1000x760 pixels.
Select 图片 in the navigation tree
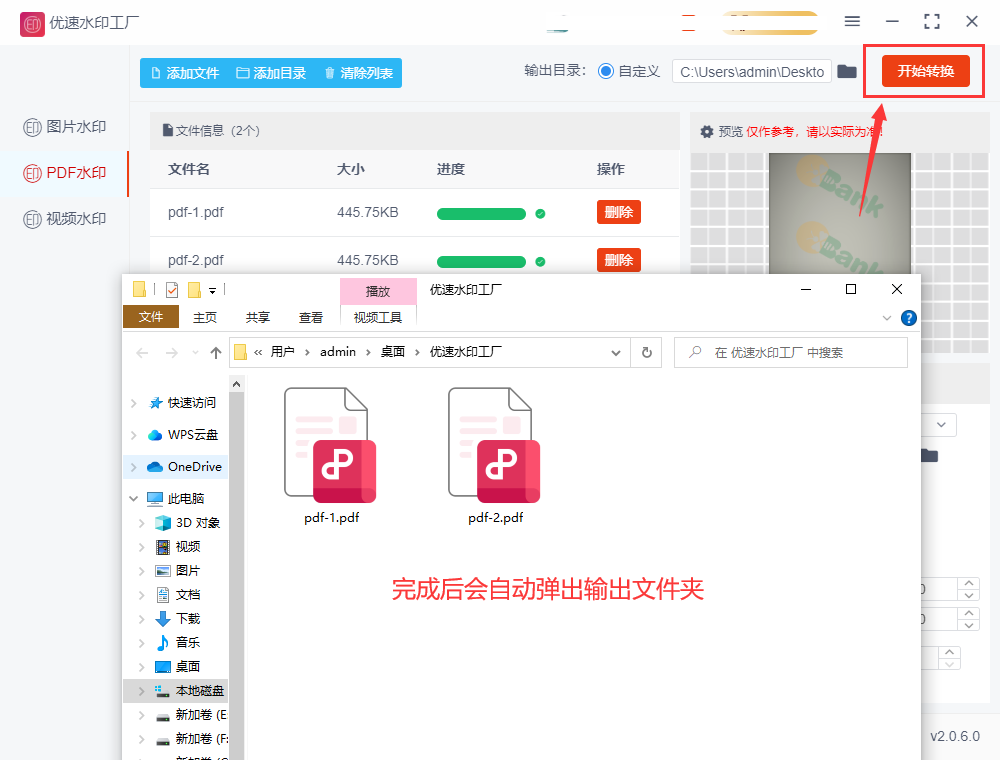point(178,571)
